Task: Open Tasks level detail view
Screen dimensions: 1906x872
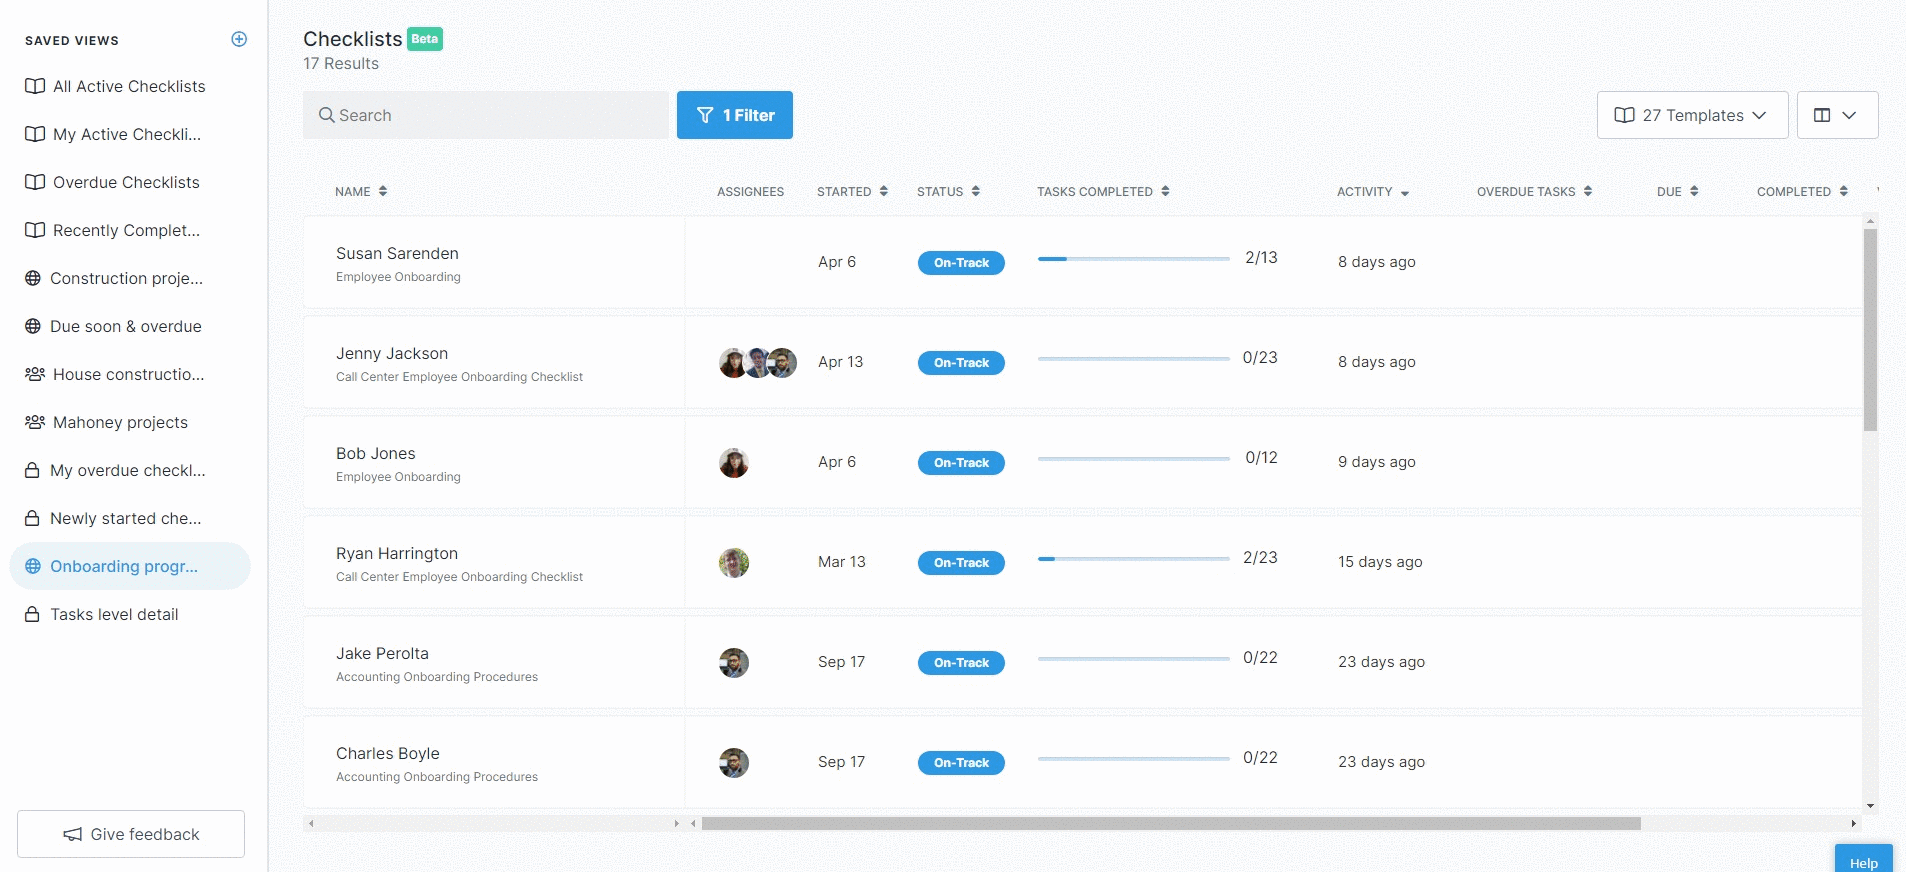Action: point(114,614)
